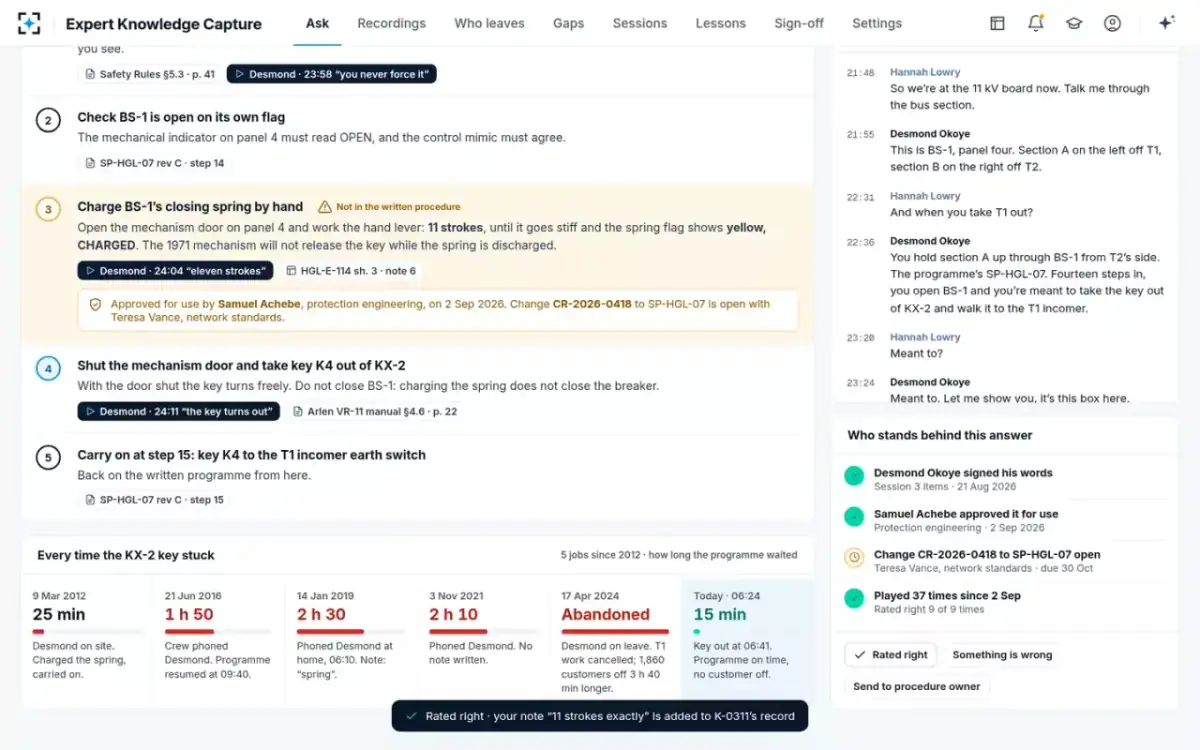
Task: Click clock icon beside 'Change CR-2026-0418 to SP-HGL-07 open'
Action: (853, 558)
